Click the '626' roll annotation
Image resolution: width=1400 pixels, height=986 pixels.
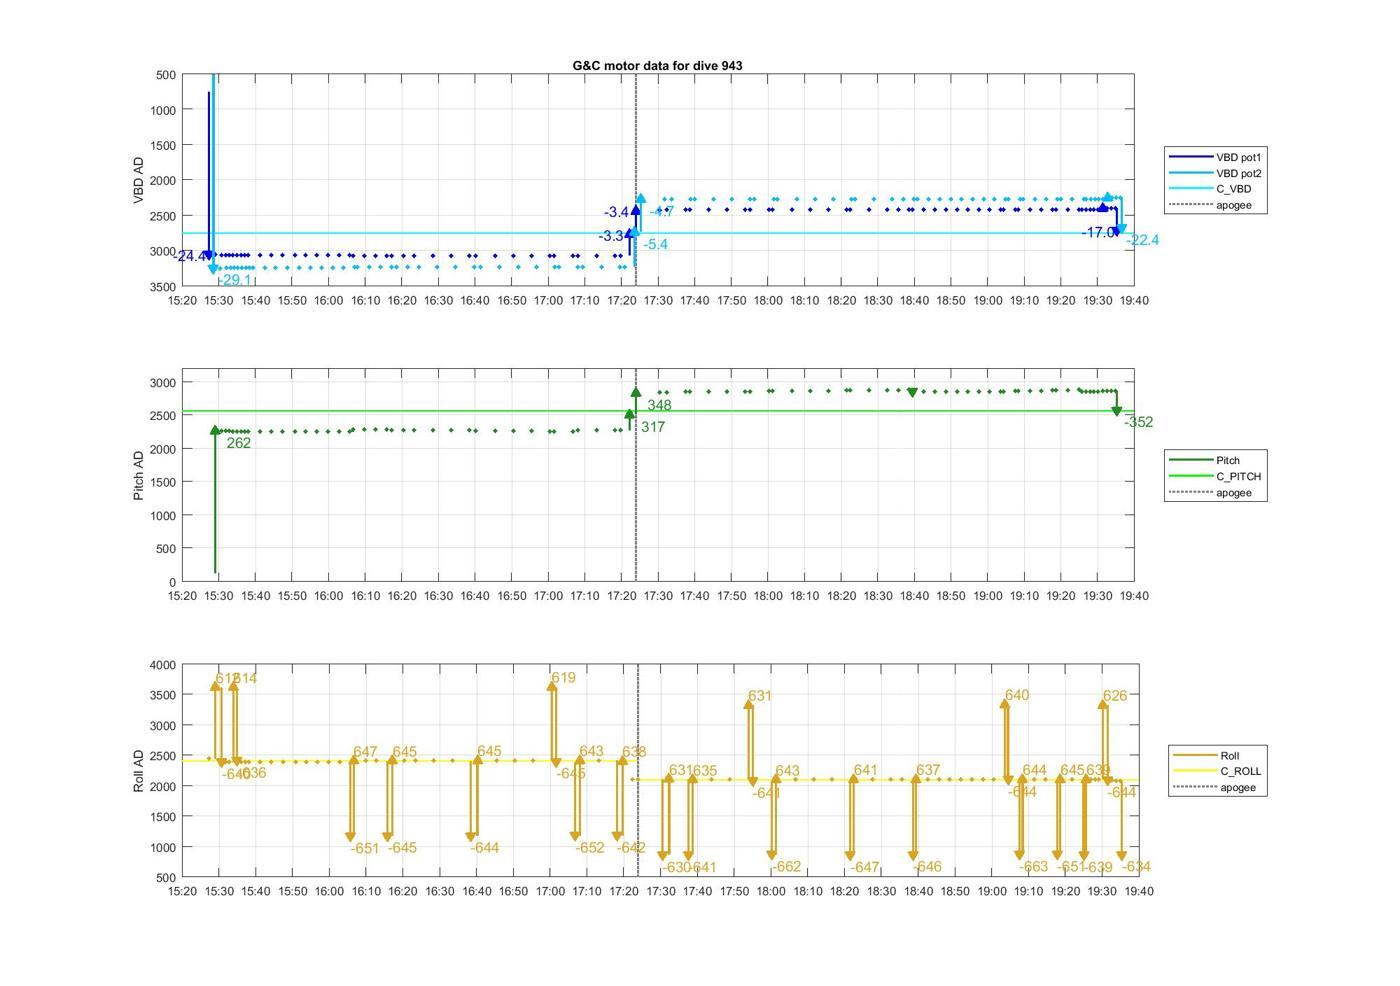coord(1115,696)
